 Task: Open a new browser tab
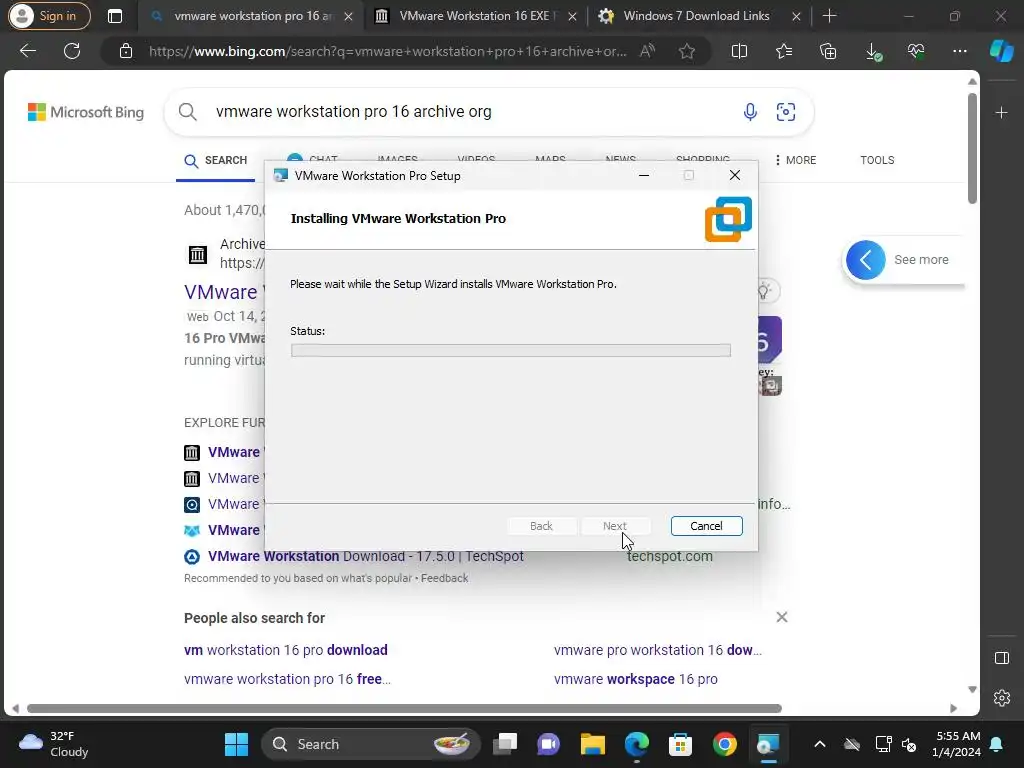[829, 16]
